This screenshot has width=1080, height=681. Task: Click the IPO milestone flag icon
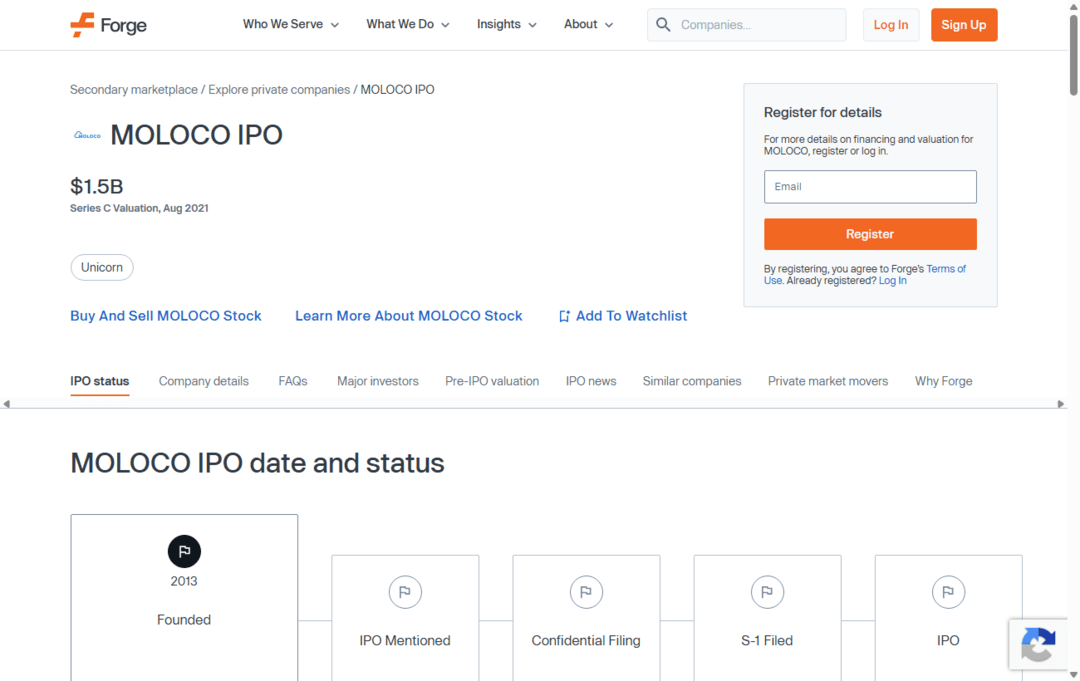point(948,592)
